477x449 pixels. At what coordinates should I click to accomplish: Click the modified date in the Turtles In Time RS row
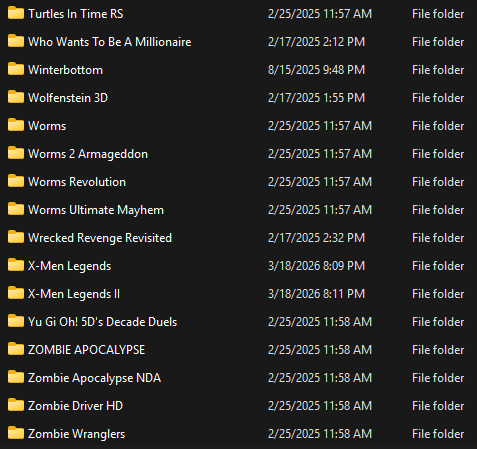[x=320, y=14]
